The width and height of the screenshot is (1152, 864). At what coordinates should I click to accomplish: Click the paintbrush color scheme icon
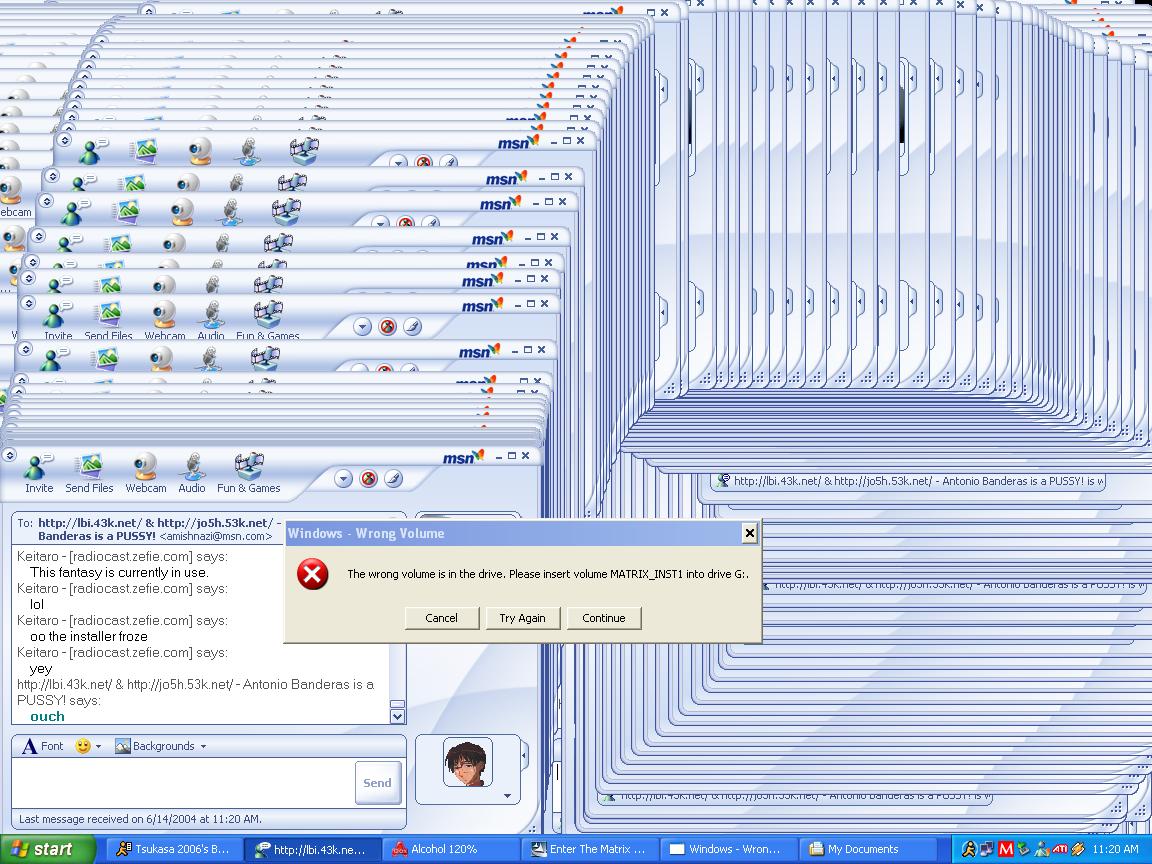click(x=393, y=479)
